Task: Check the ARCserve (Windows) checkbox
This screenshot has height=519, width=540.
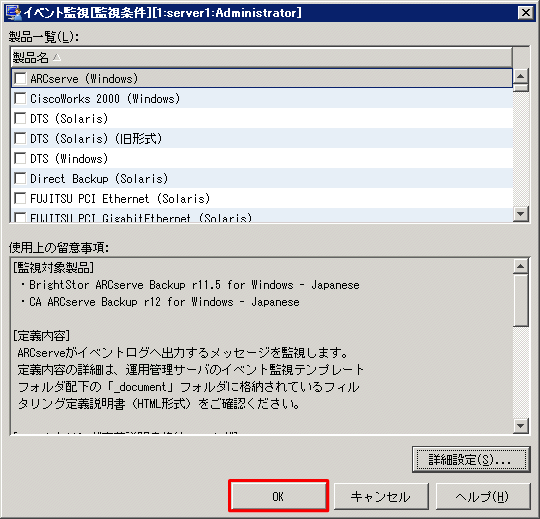Action: (x=20, y=79)
